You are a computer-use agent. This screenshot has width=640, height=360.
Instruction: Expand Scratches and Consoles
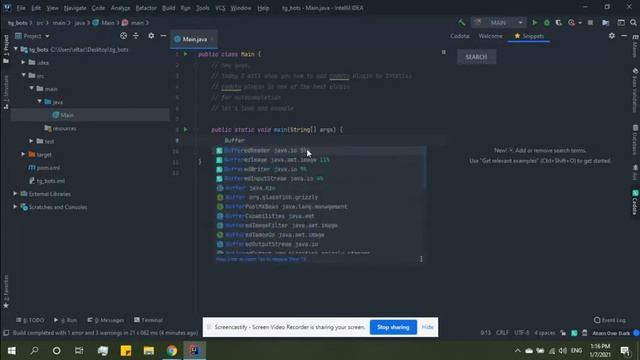pos(15,207)
